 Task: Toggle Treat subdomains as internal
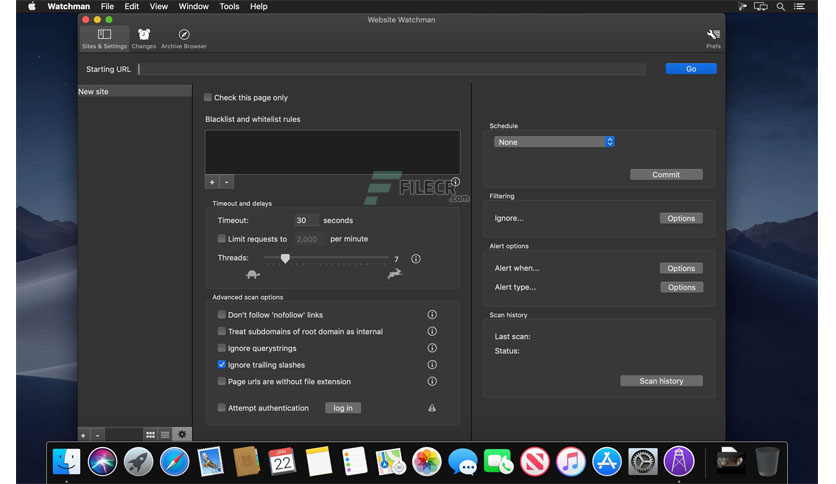(x=221, y=331)
